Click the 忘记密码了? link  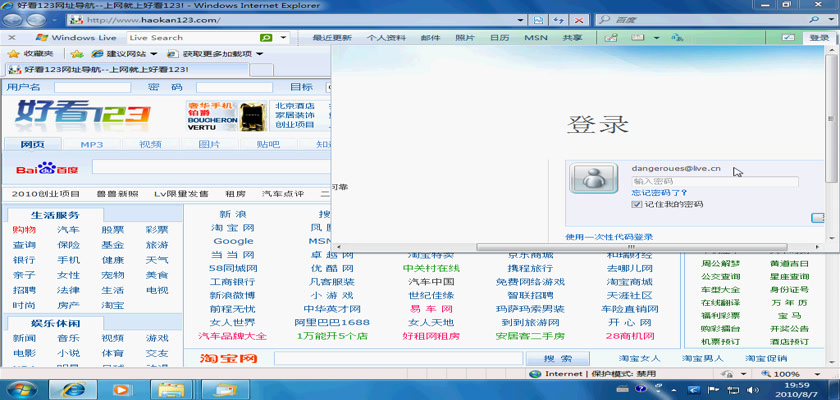(658, 192)
